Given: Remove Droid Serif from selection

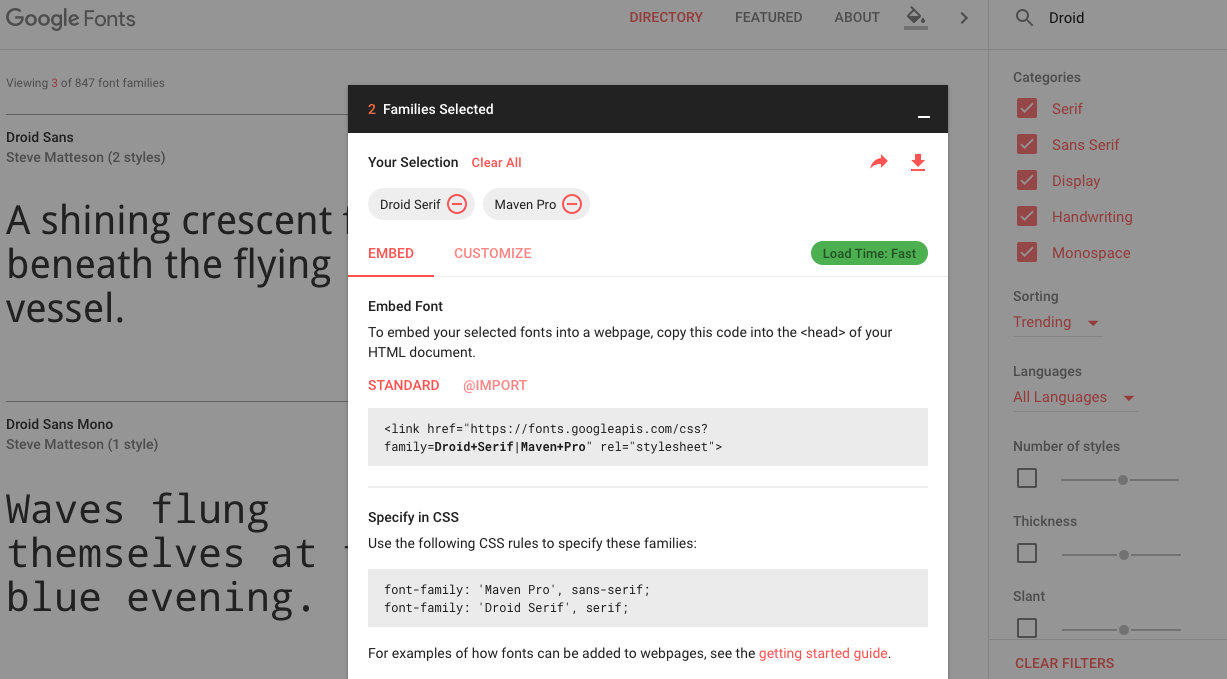Looking at the screenshot, I should coord(457,204).
